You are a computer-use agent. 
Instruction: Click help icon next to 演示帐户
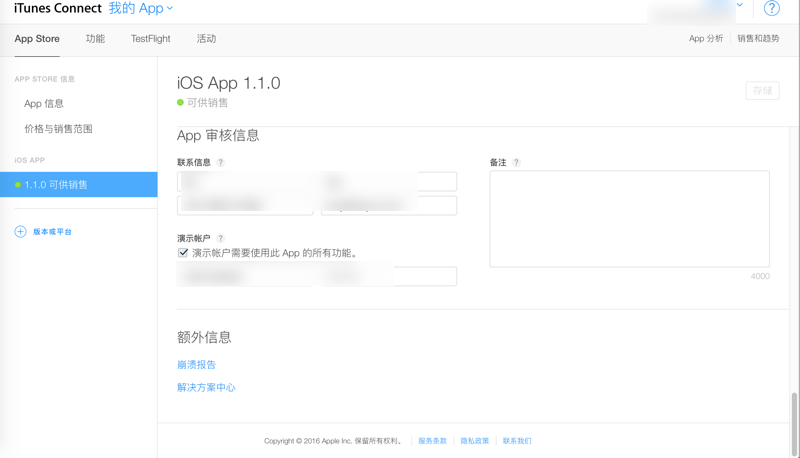tap(221, 239)
